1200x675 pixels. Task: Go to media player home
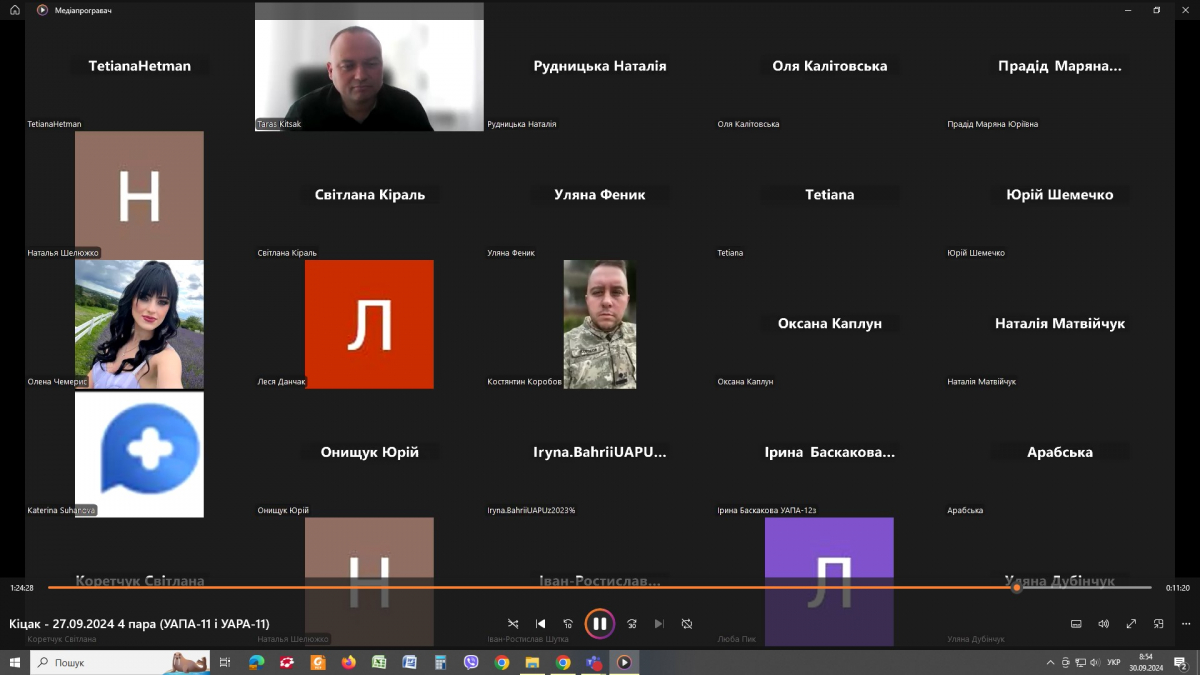pos(15,10)
